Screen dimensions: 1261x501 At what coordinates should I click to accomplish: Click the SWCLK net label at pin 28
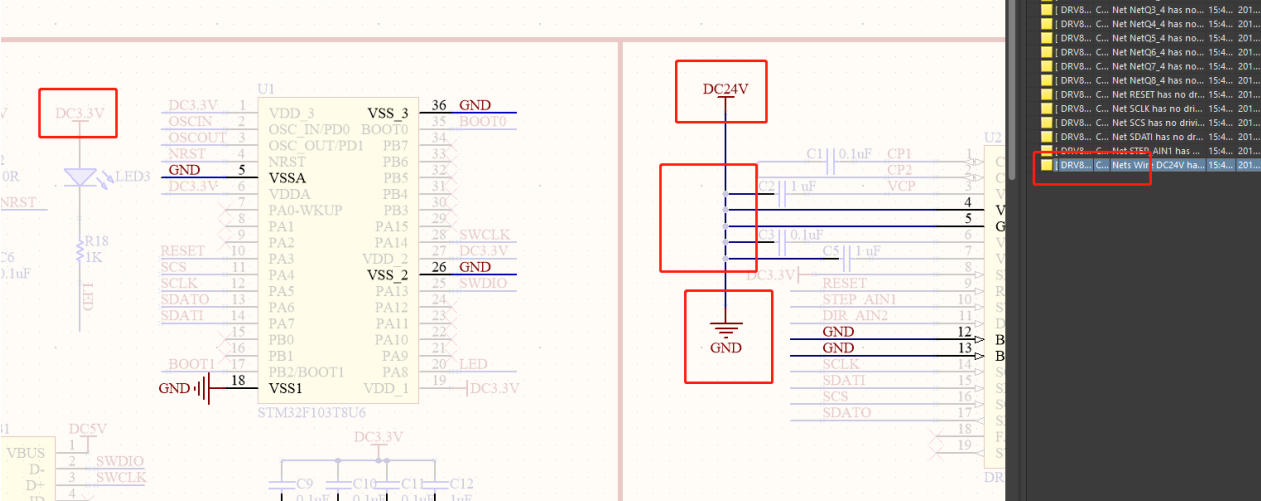[484, 235]
